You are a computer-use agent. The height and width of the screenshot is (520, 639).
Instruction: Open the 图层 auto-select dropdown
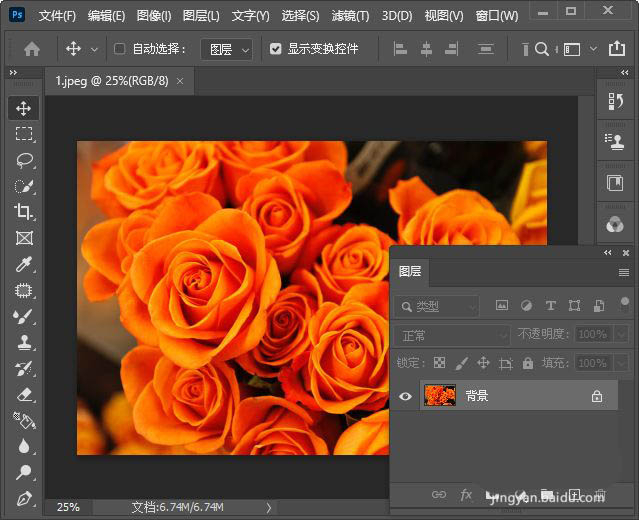227,49
